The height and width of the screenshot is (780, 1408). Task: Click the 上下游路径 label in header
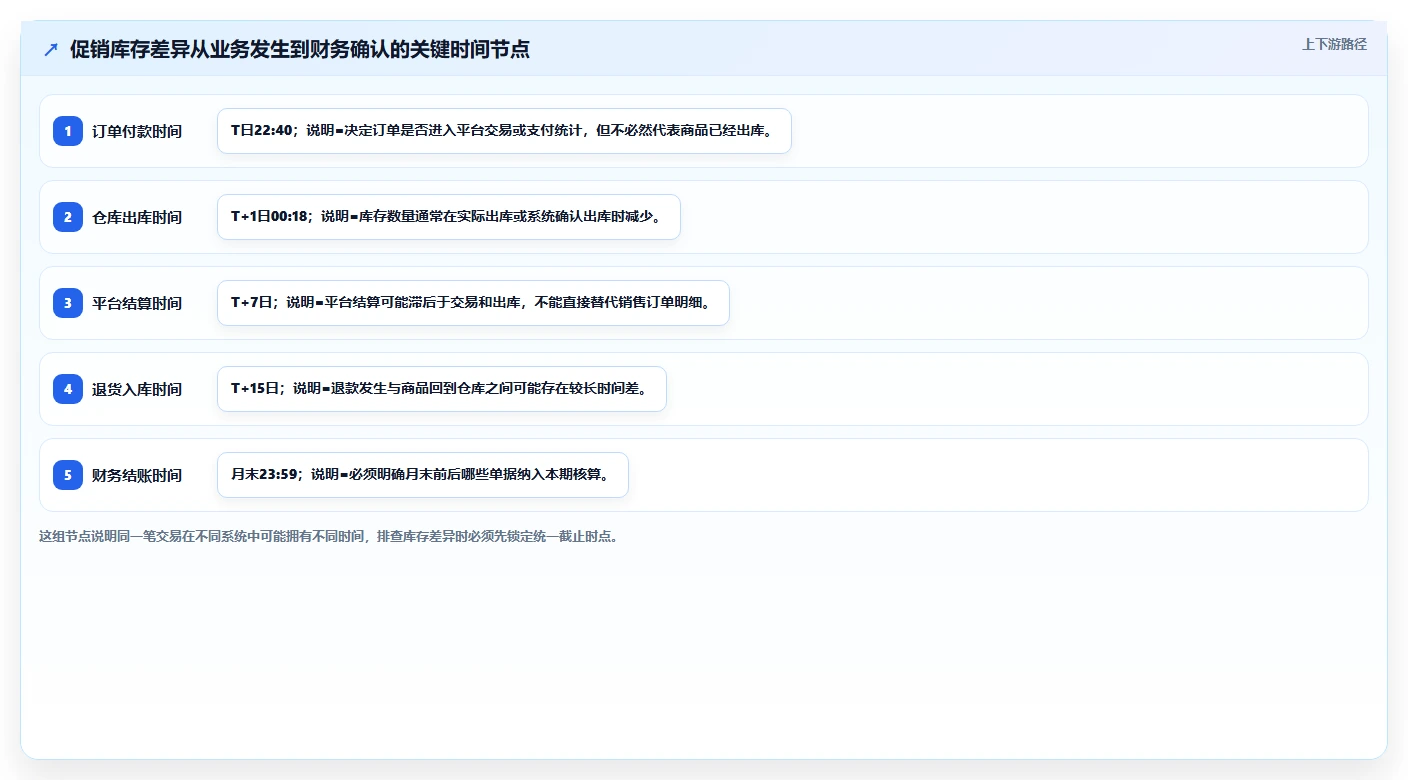(1334, 44)
